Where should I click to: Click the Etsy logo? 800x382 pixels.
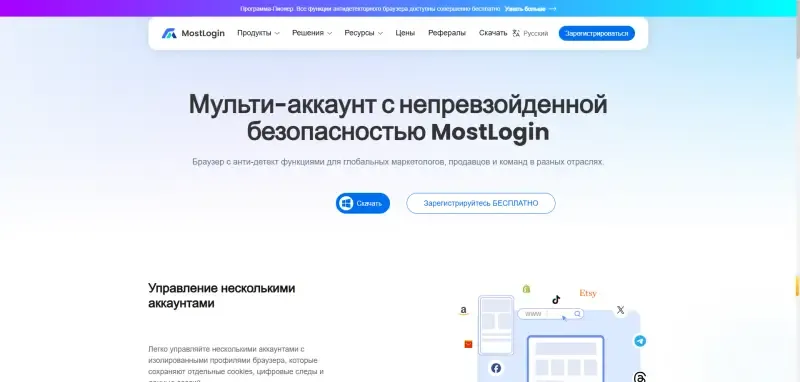(588, 293)
